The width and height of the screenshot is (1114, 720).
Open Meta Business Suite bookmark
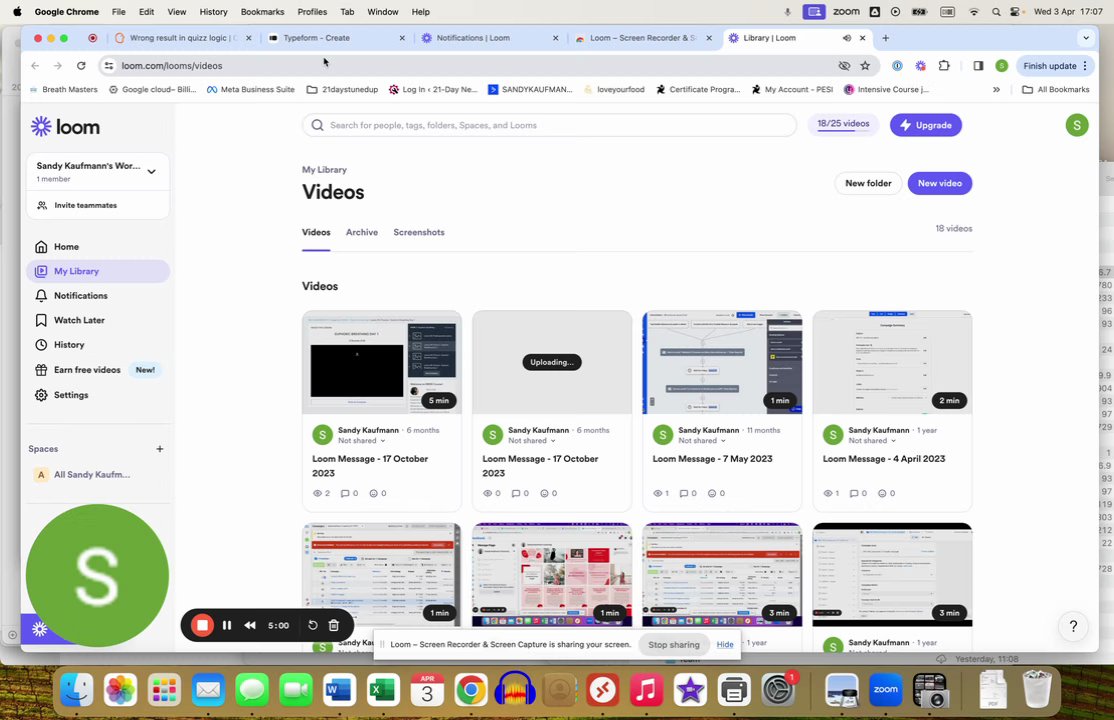251,90
